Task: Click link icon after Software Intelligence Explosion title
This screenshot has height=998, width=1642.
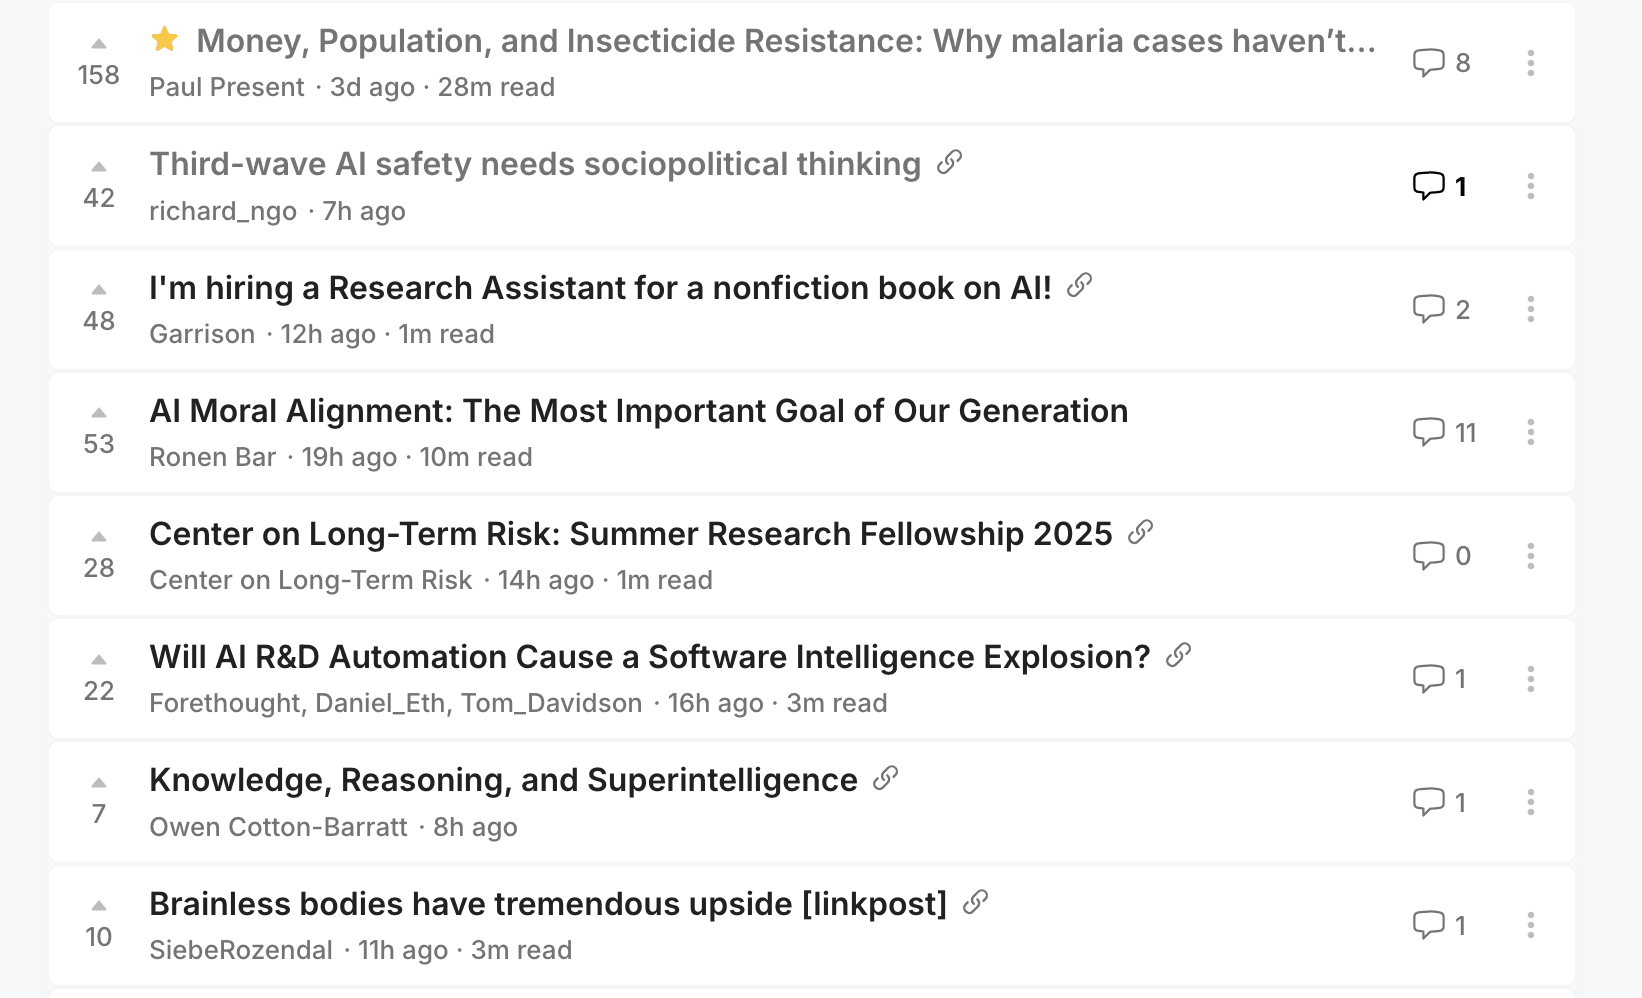Action: [x=1179, y=655]
